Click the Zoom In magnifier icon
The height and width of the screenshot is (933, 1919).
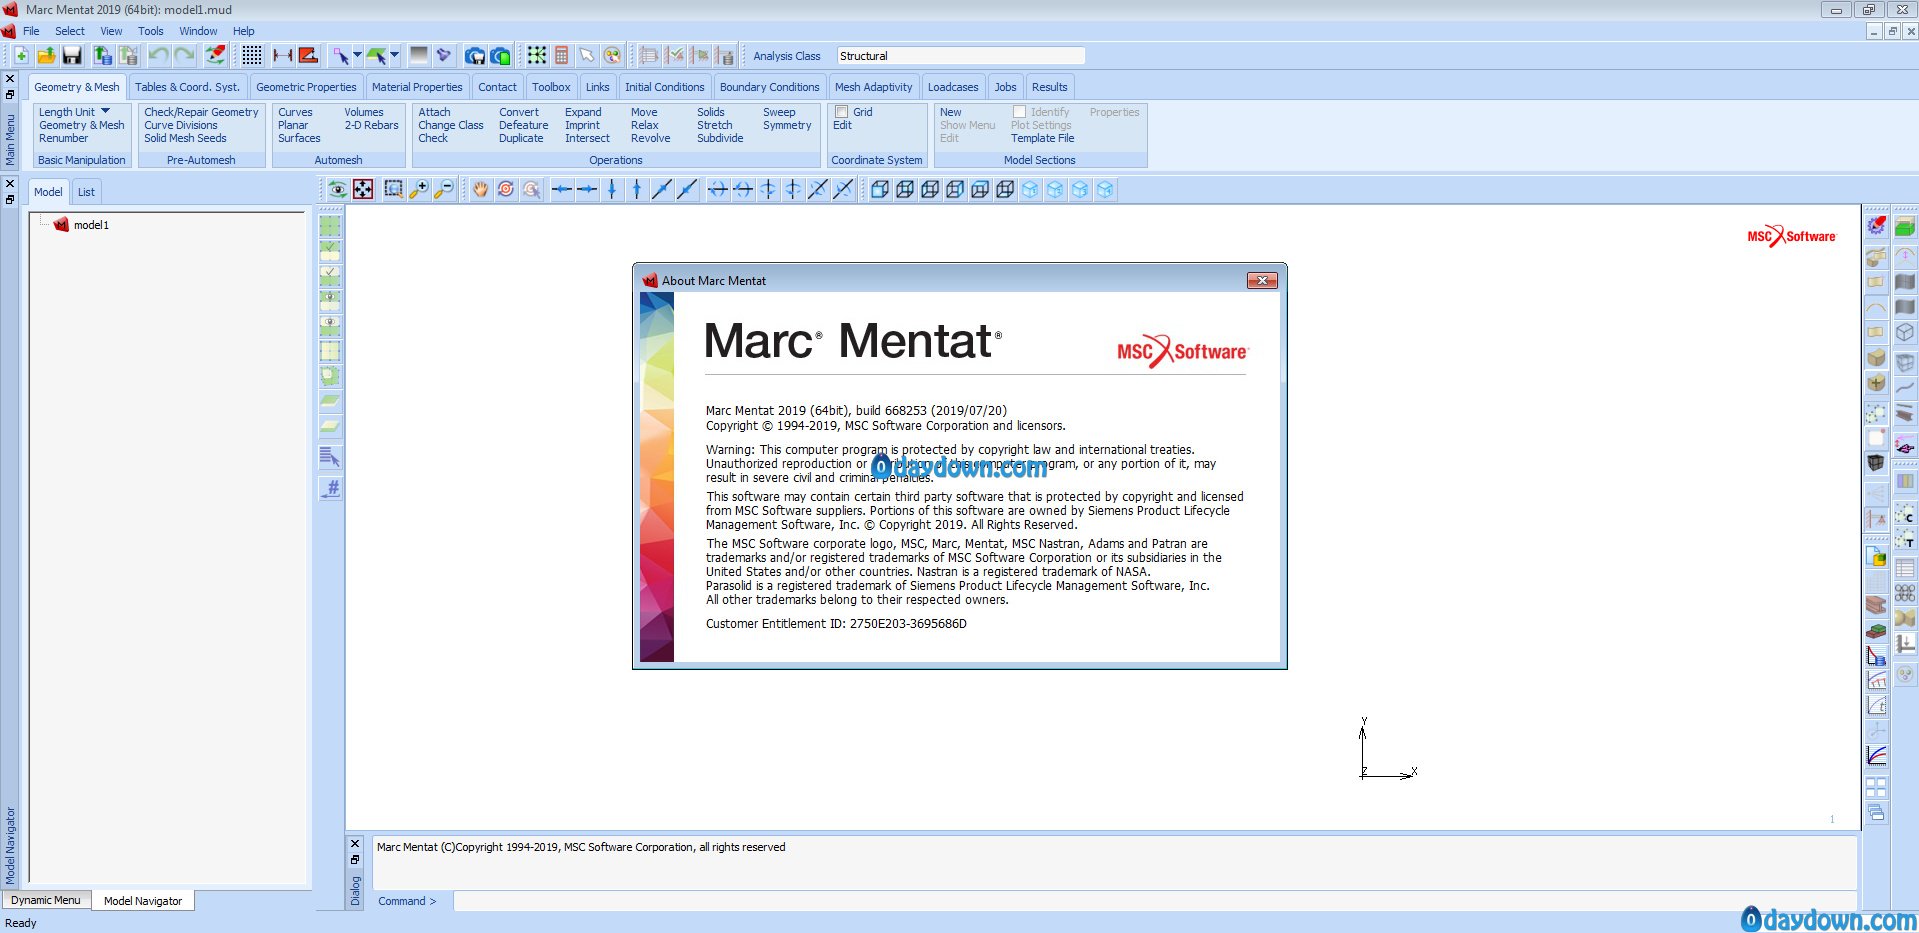tap(419, 189)
